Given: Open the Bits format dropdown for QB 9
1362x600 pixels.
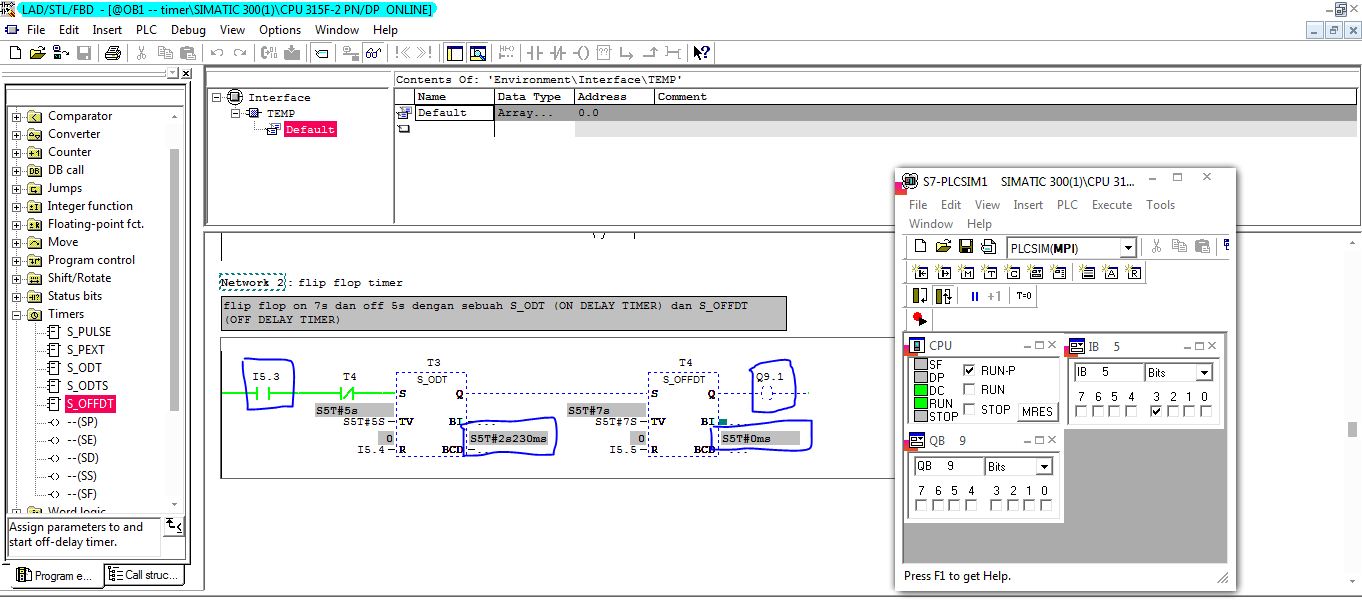Looking at the screenshot, I should 1044,467.
